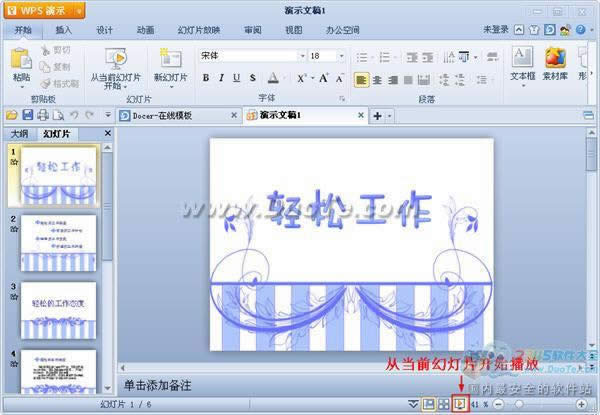Click the slideshow play icon in status bar
This screenshot has width=600, height=415.
coord(460,403)
